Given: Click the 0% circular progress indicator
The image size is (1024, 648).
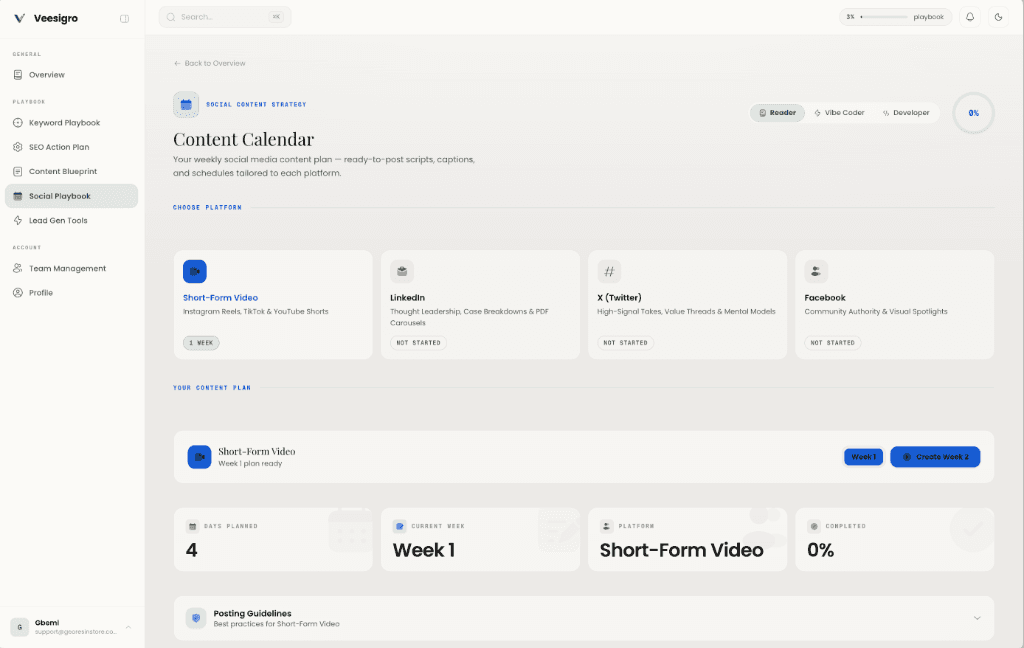Looking at the screenshot, I should pos(973,113).
